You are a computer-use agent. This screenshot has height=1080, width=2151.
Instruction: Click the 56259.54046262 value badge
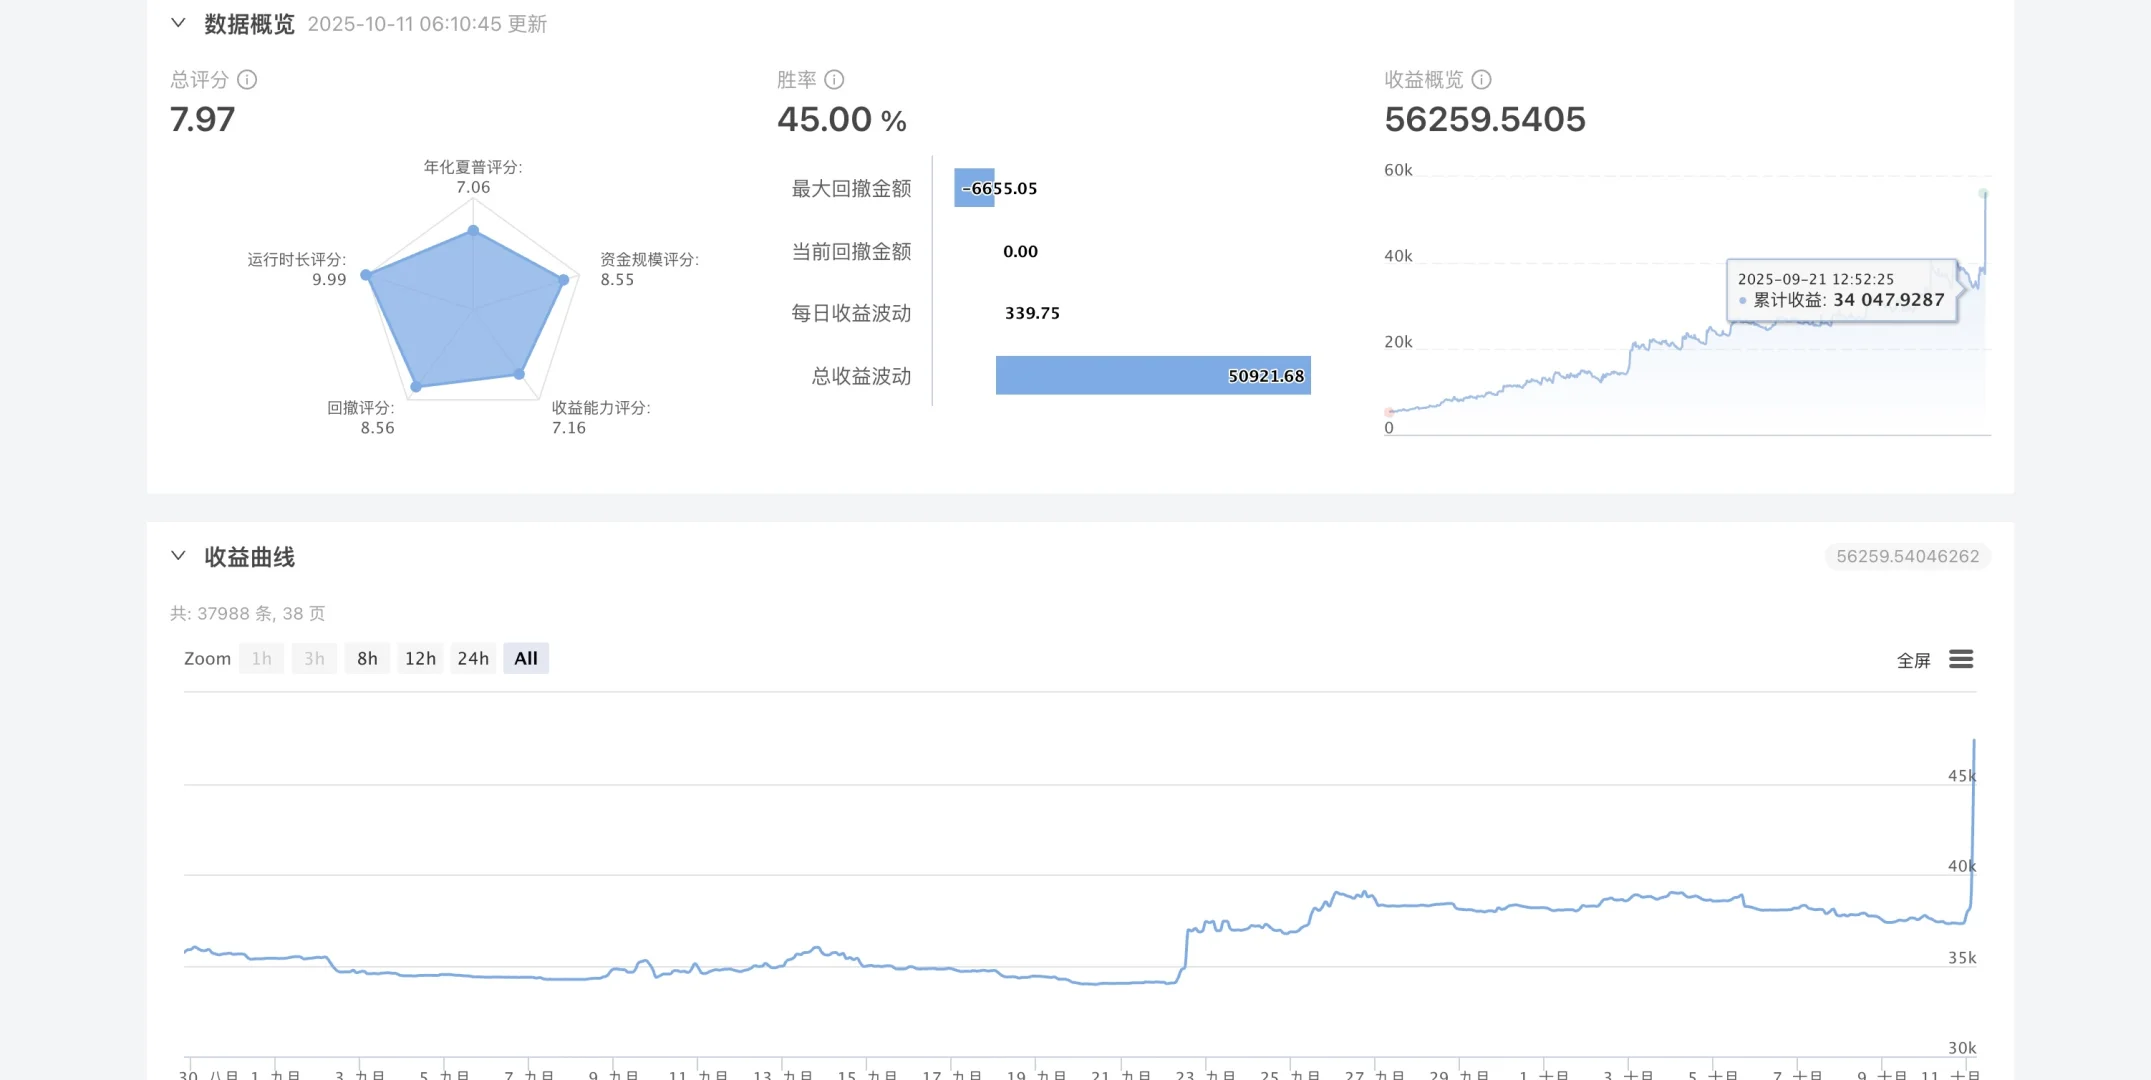1906,556
